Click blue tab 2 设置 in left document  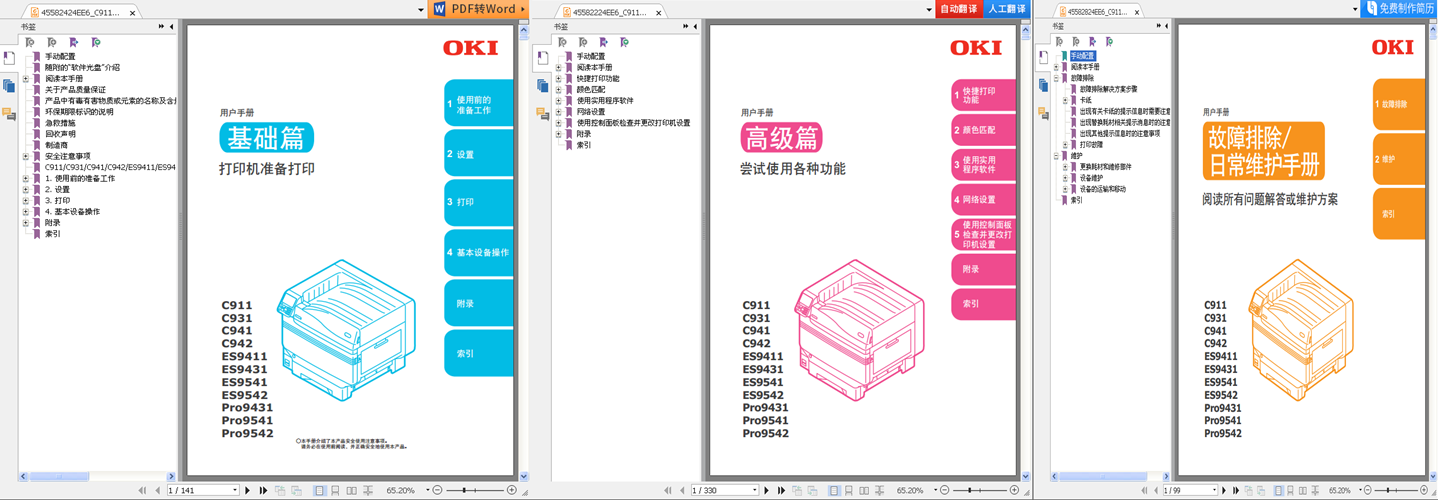point(479,155)
